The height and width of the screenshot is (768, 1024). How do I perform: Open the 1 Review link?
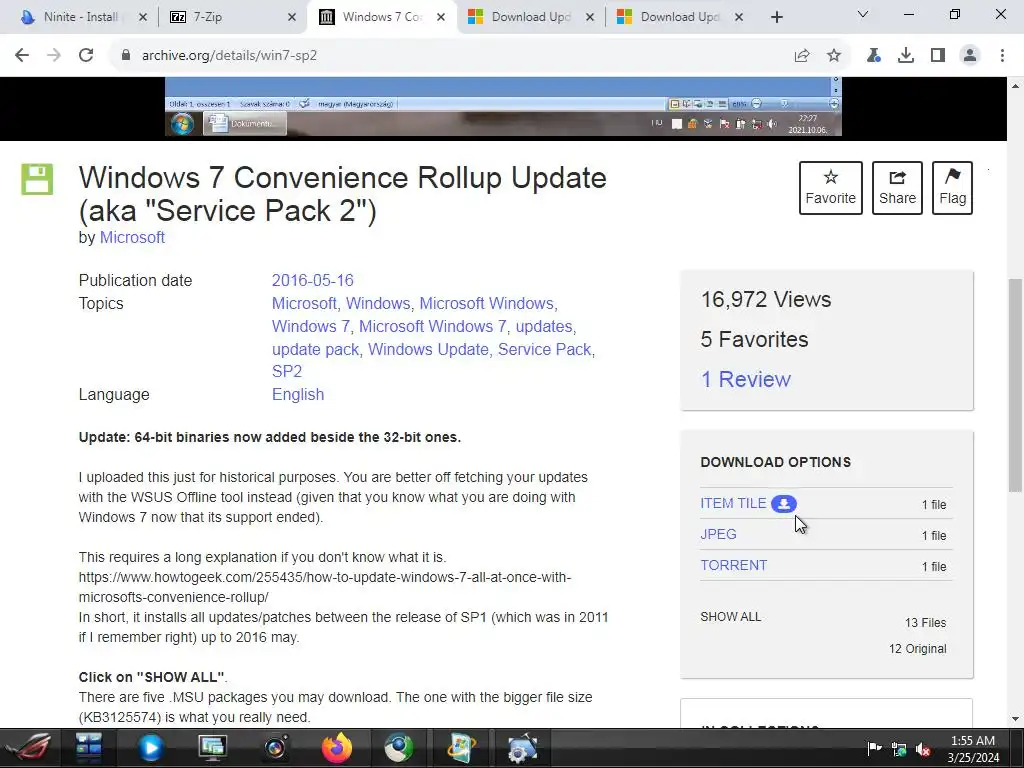[x=745, y=379]
